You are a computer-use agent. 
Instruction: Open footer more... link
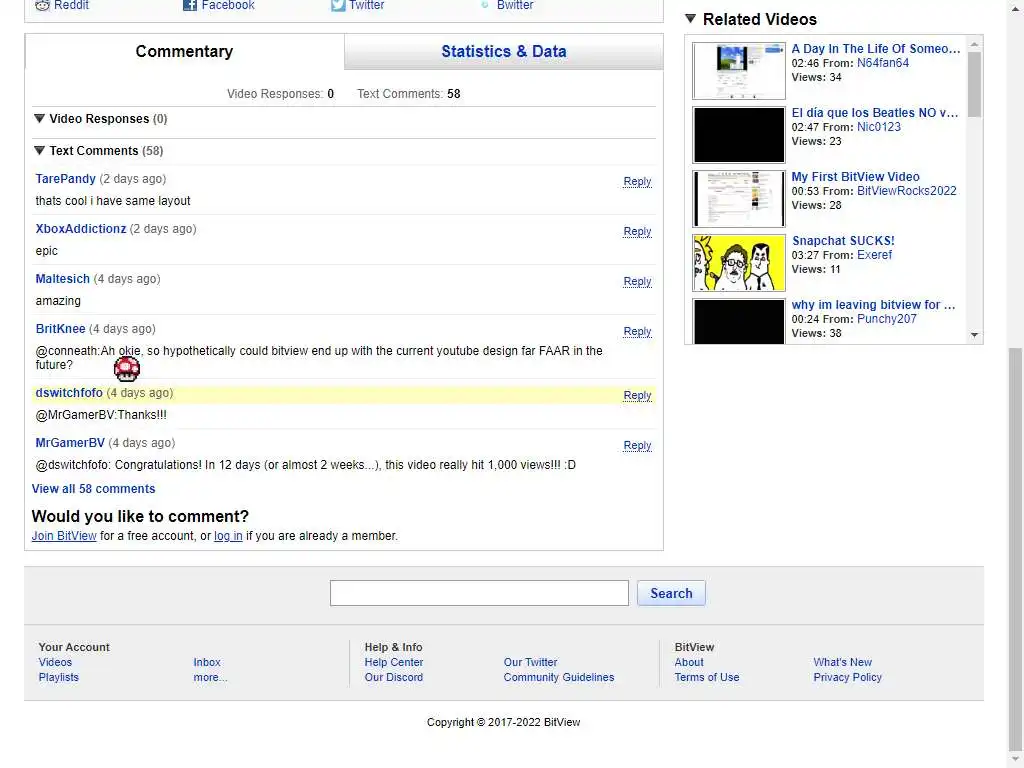(210, 677)
